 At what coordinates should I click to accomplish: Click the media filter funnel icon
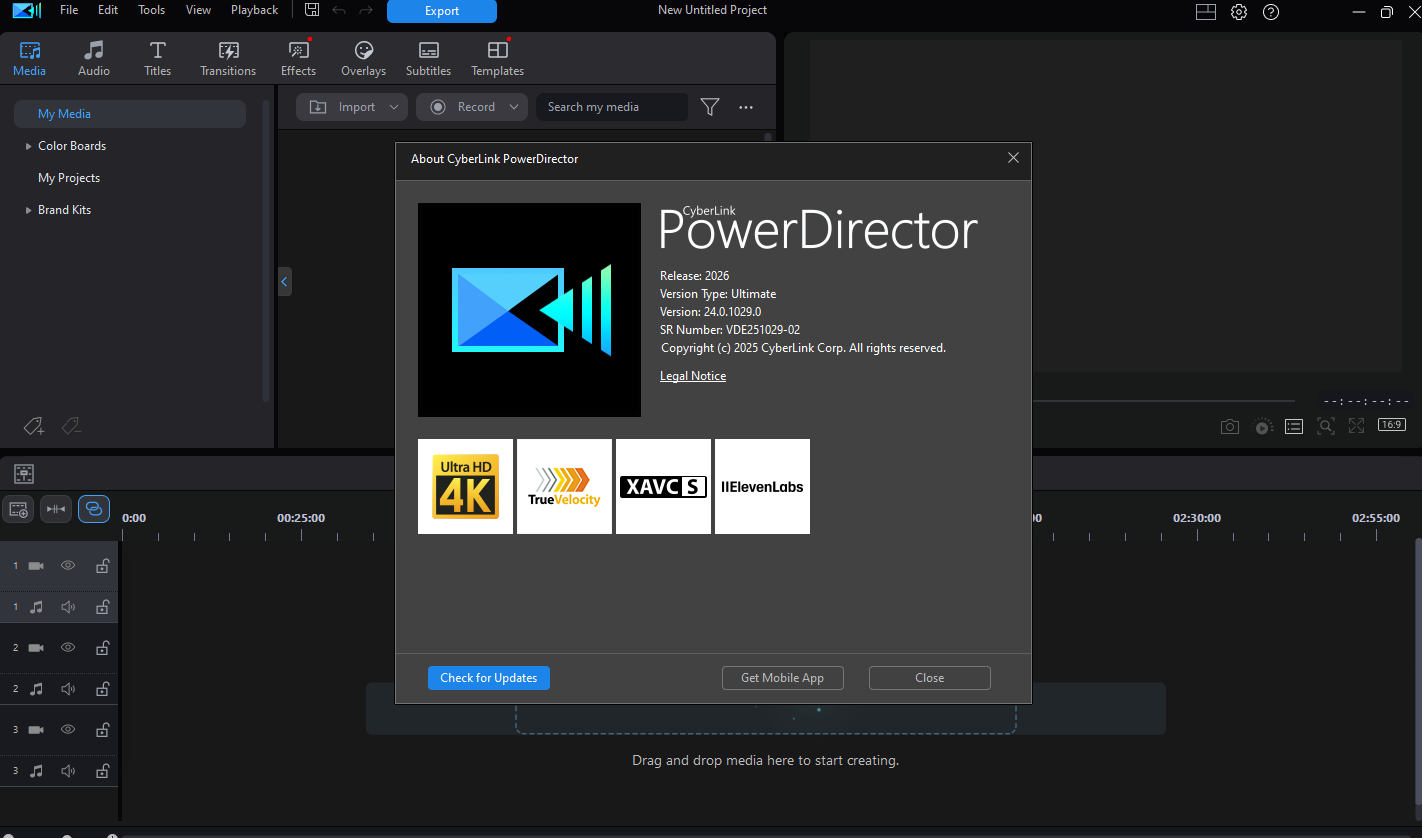[x=710, y=107]
